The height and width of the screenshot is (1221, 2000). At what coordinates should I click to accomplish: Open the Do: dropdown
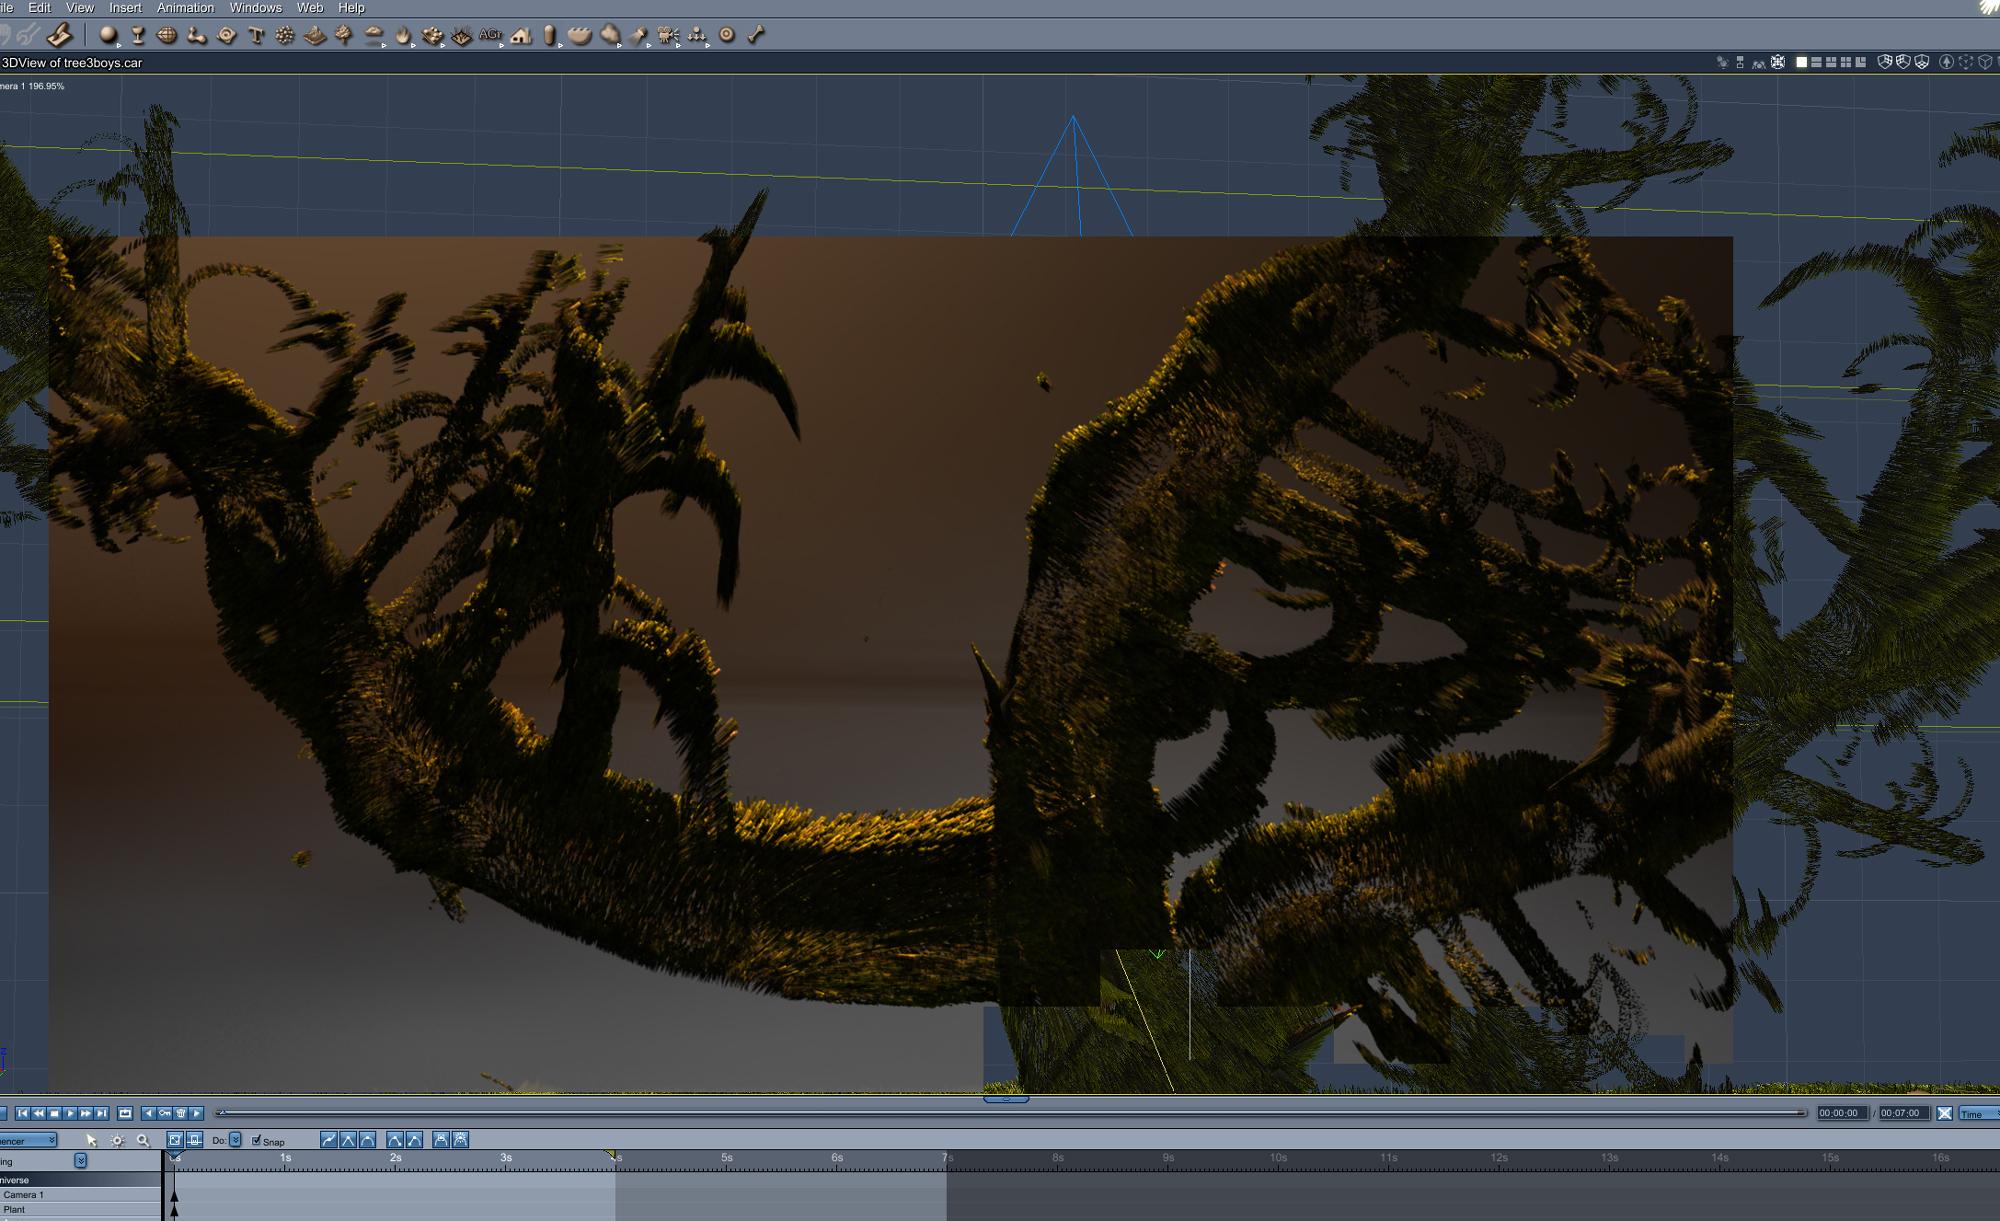(235, 1140)
